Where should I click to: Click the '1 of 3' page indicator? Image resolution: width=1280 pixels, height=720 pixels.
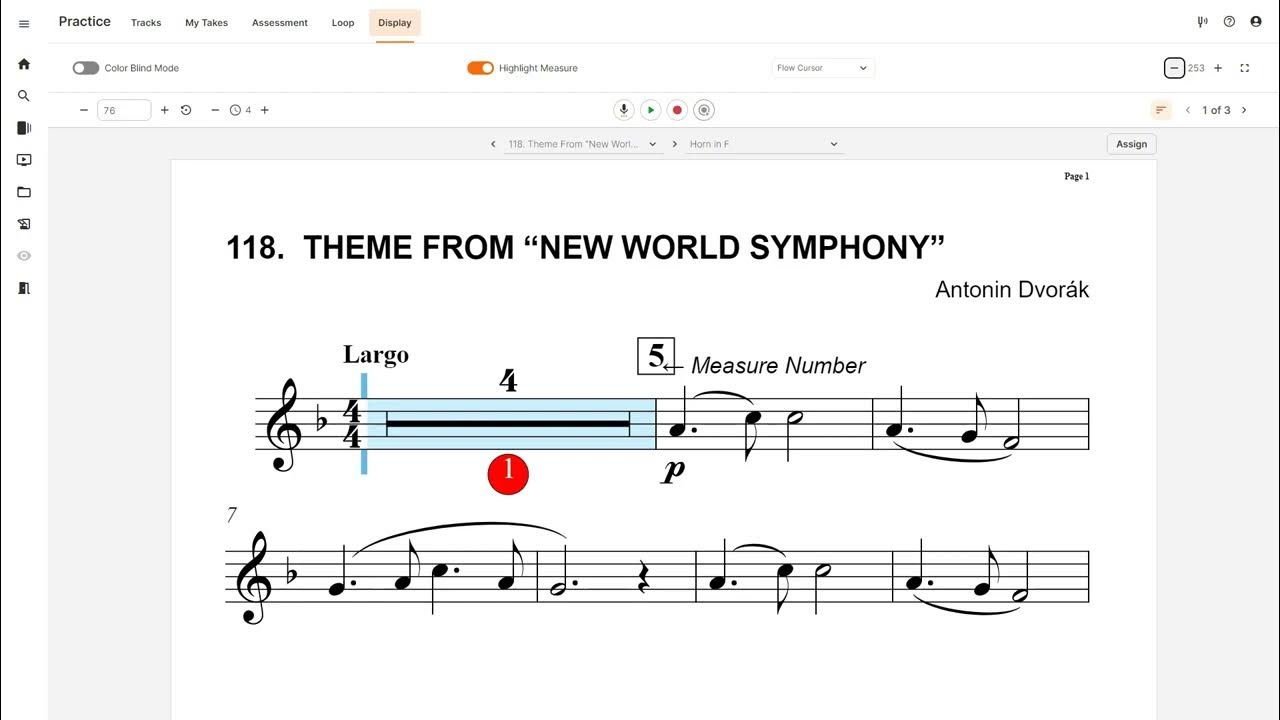1216,110
